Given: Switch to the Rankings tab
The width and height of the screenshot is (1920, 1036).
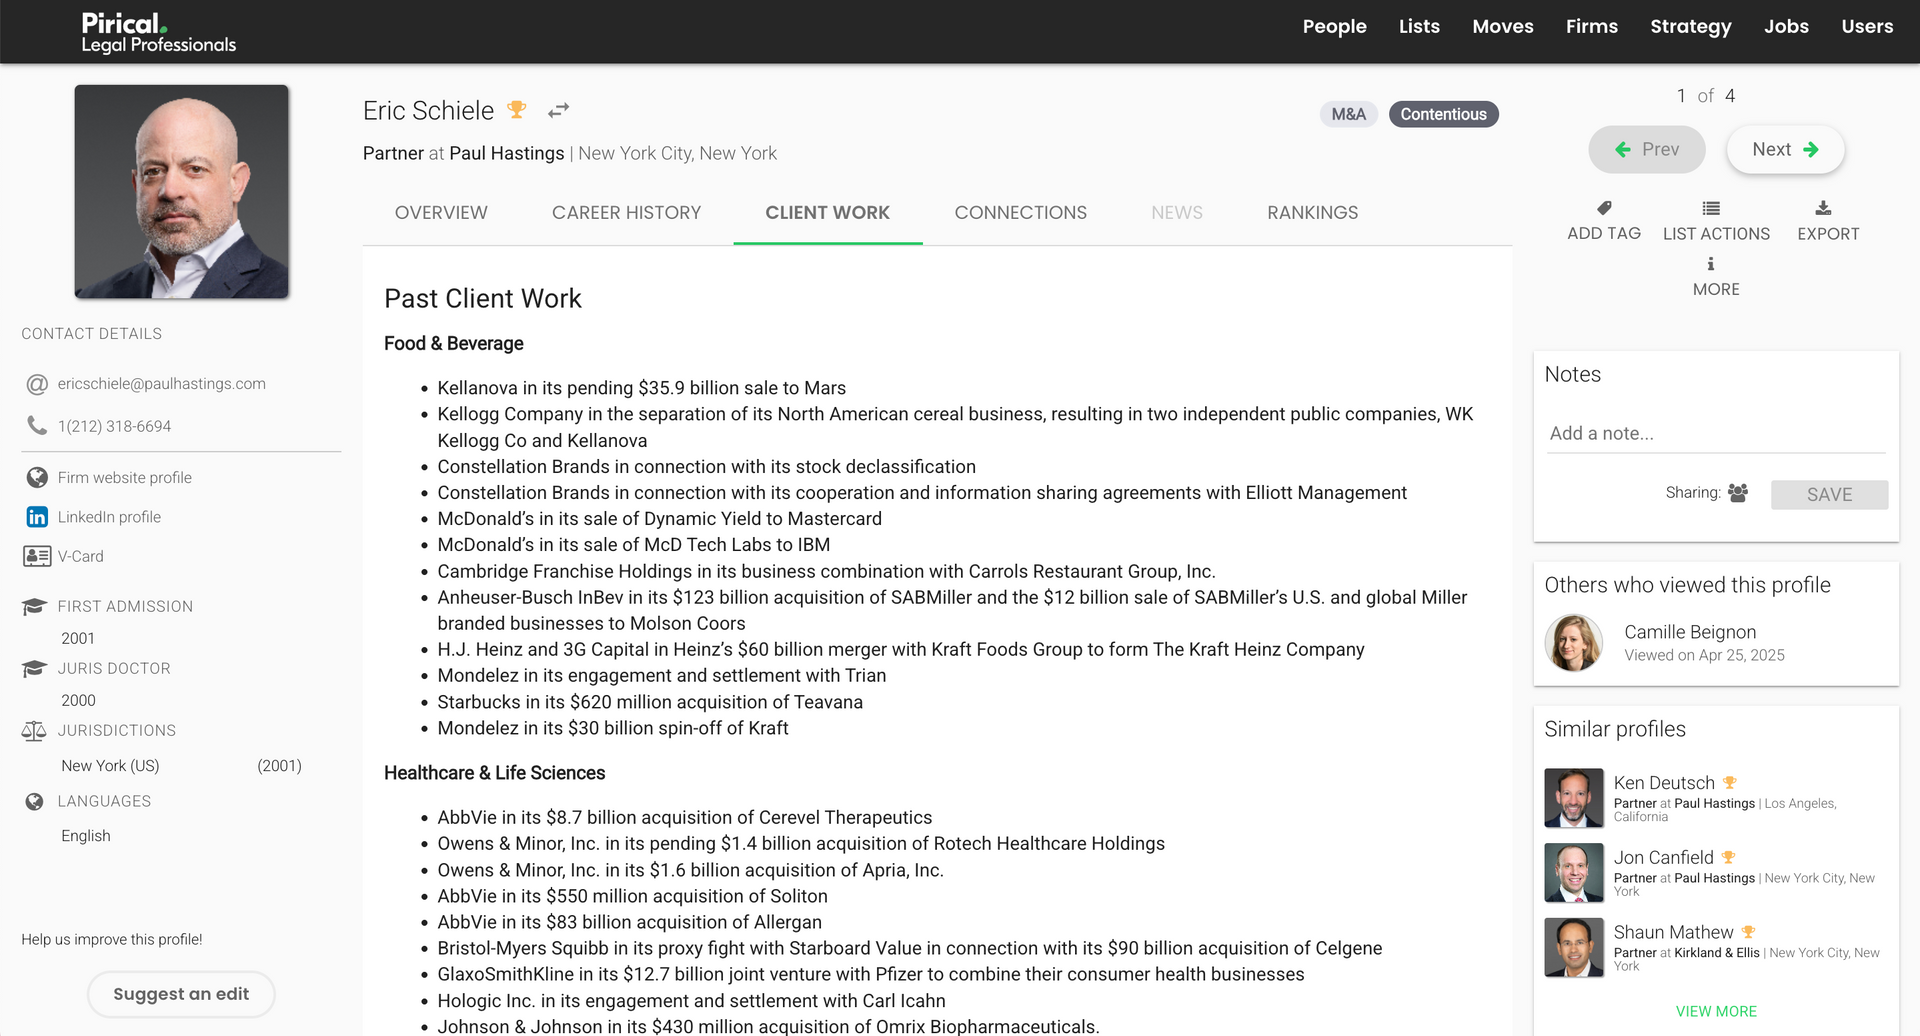Looking at the screenshot, I should pyautogui.click(x=1312, y=213).
